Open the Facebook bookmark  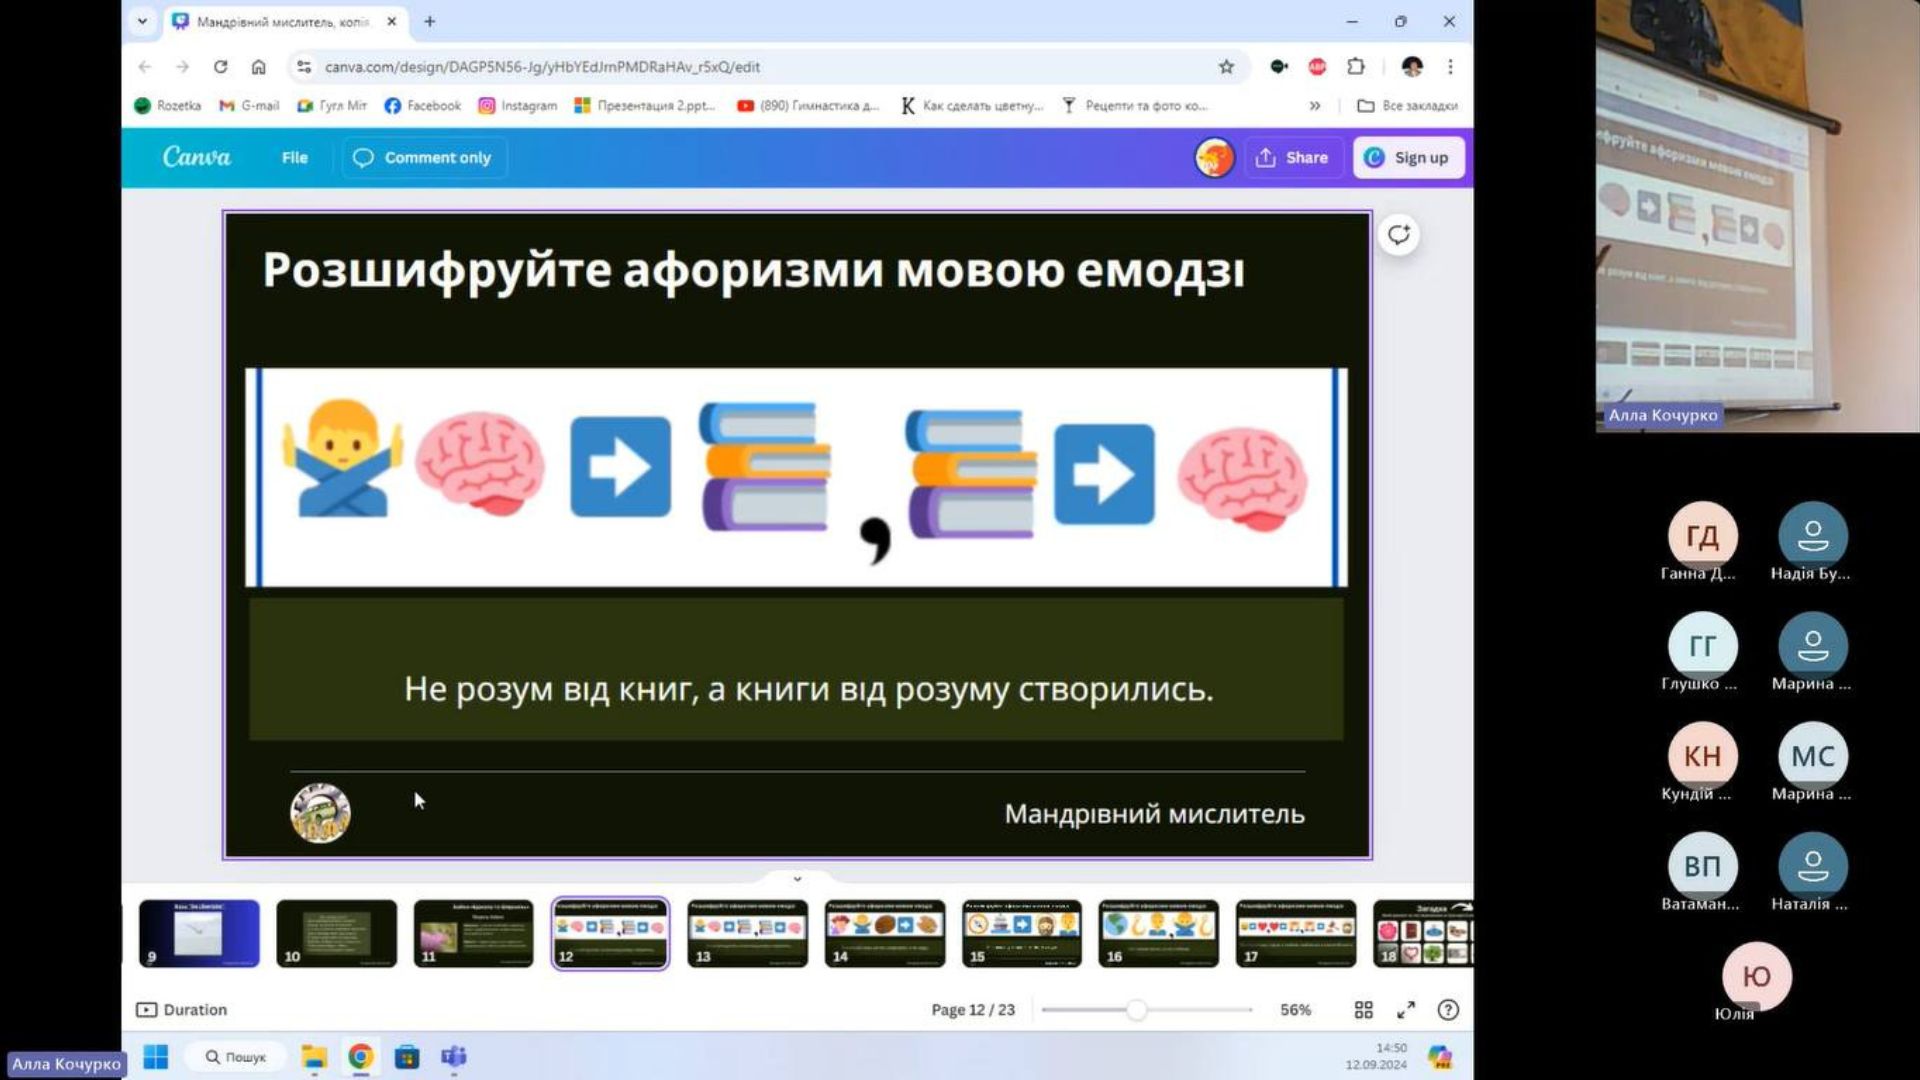422,105
